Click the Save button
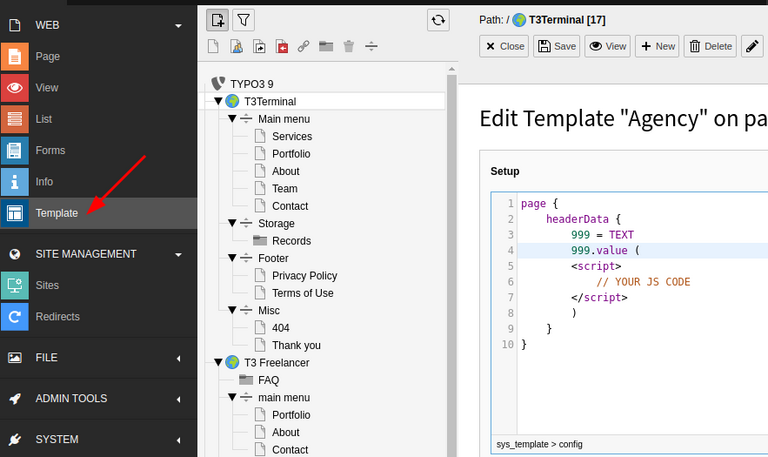 coord(556,46)
